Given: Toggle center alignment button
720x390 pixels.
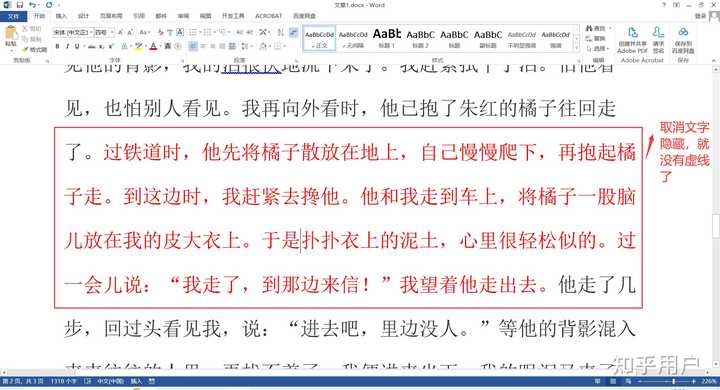Looking at the screenshot, I should tap(202, 46).
